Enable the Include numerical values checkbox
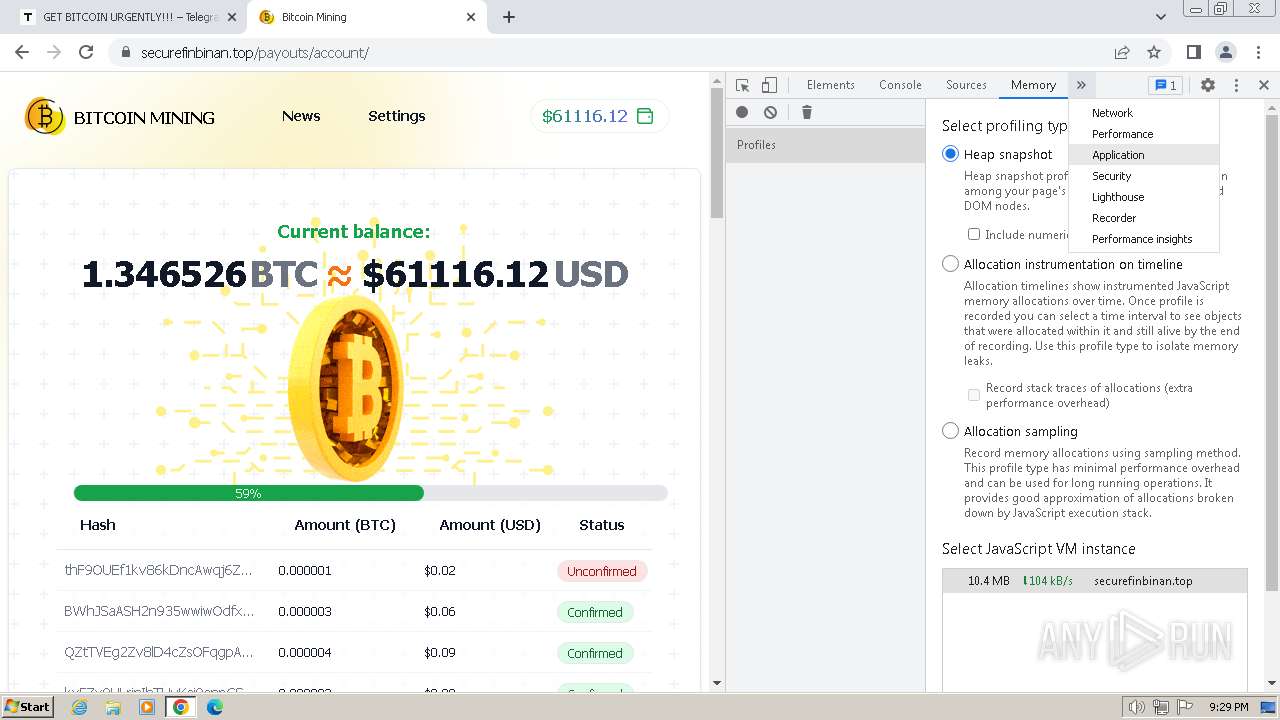The image size is (1280, 720). (x=973, y=234)
